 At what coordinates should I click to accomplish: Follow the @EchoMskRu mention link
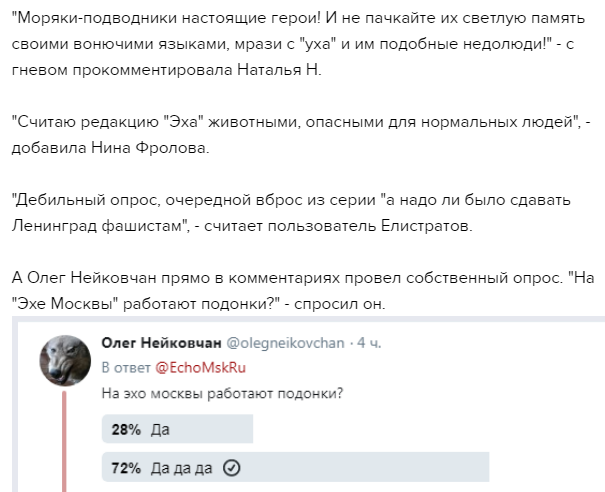click(x=200, y=367)
